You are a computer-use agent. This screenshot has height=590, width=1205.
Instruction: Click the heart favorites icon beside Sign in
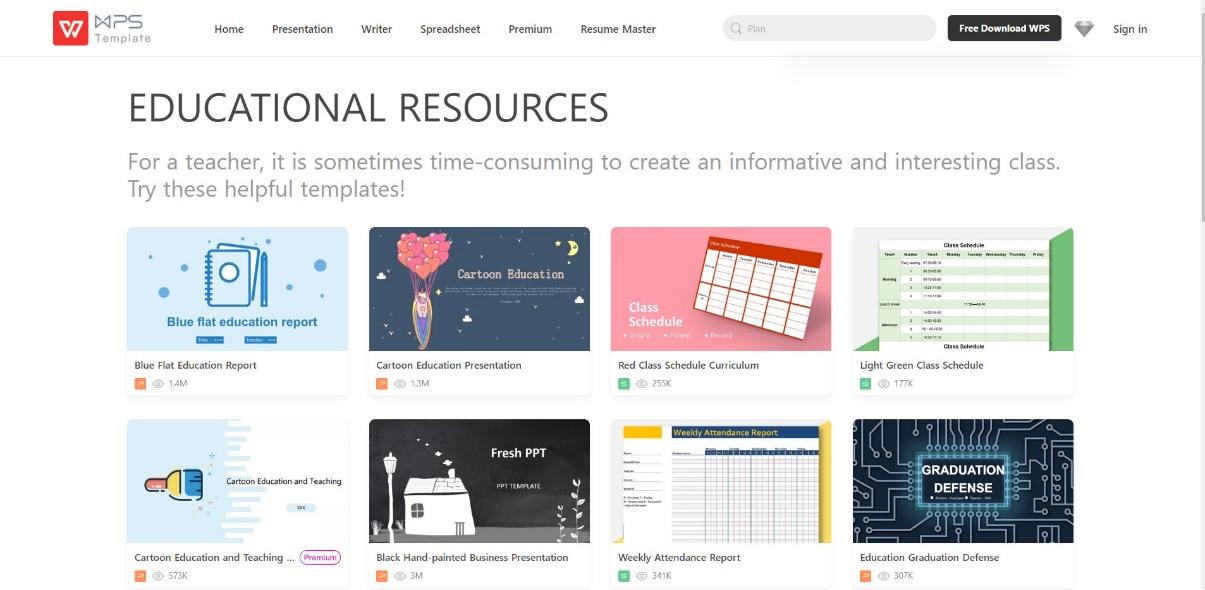(x=1083, y=28)
